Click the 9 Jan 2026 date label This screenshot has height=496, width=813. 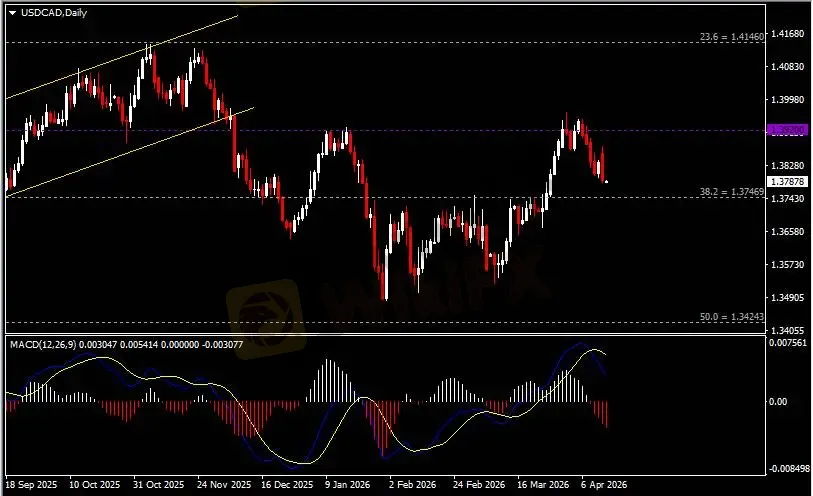click(347, 485)
